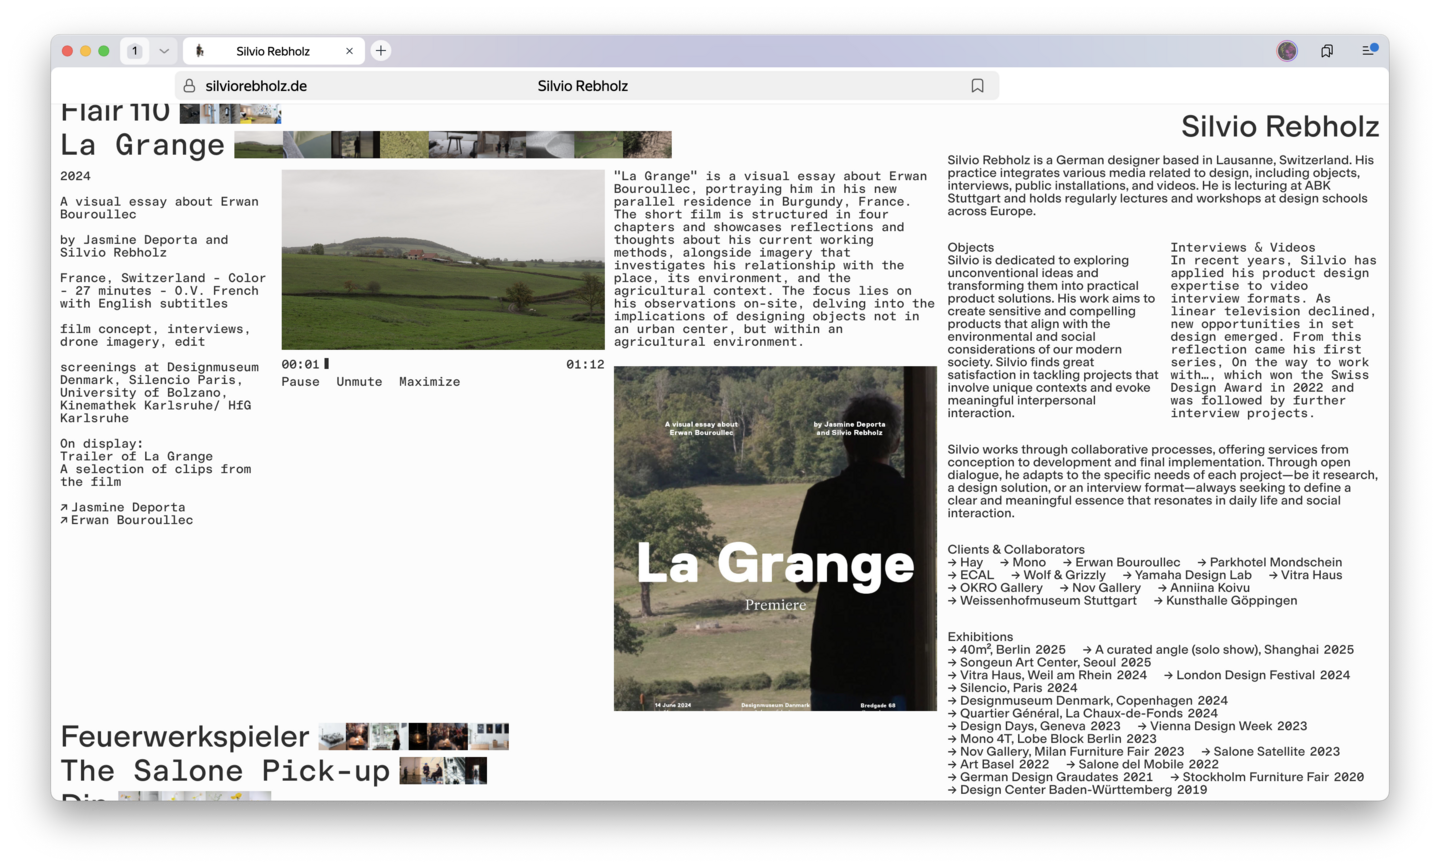1440x868 pixels.
Task: Pause the La Grange trailer
Action: pyautogui.click(x=300, y=382)
